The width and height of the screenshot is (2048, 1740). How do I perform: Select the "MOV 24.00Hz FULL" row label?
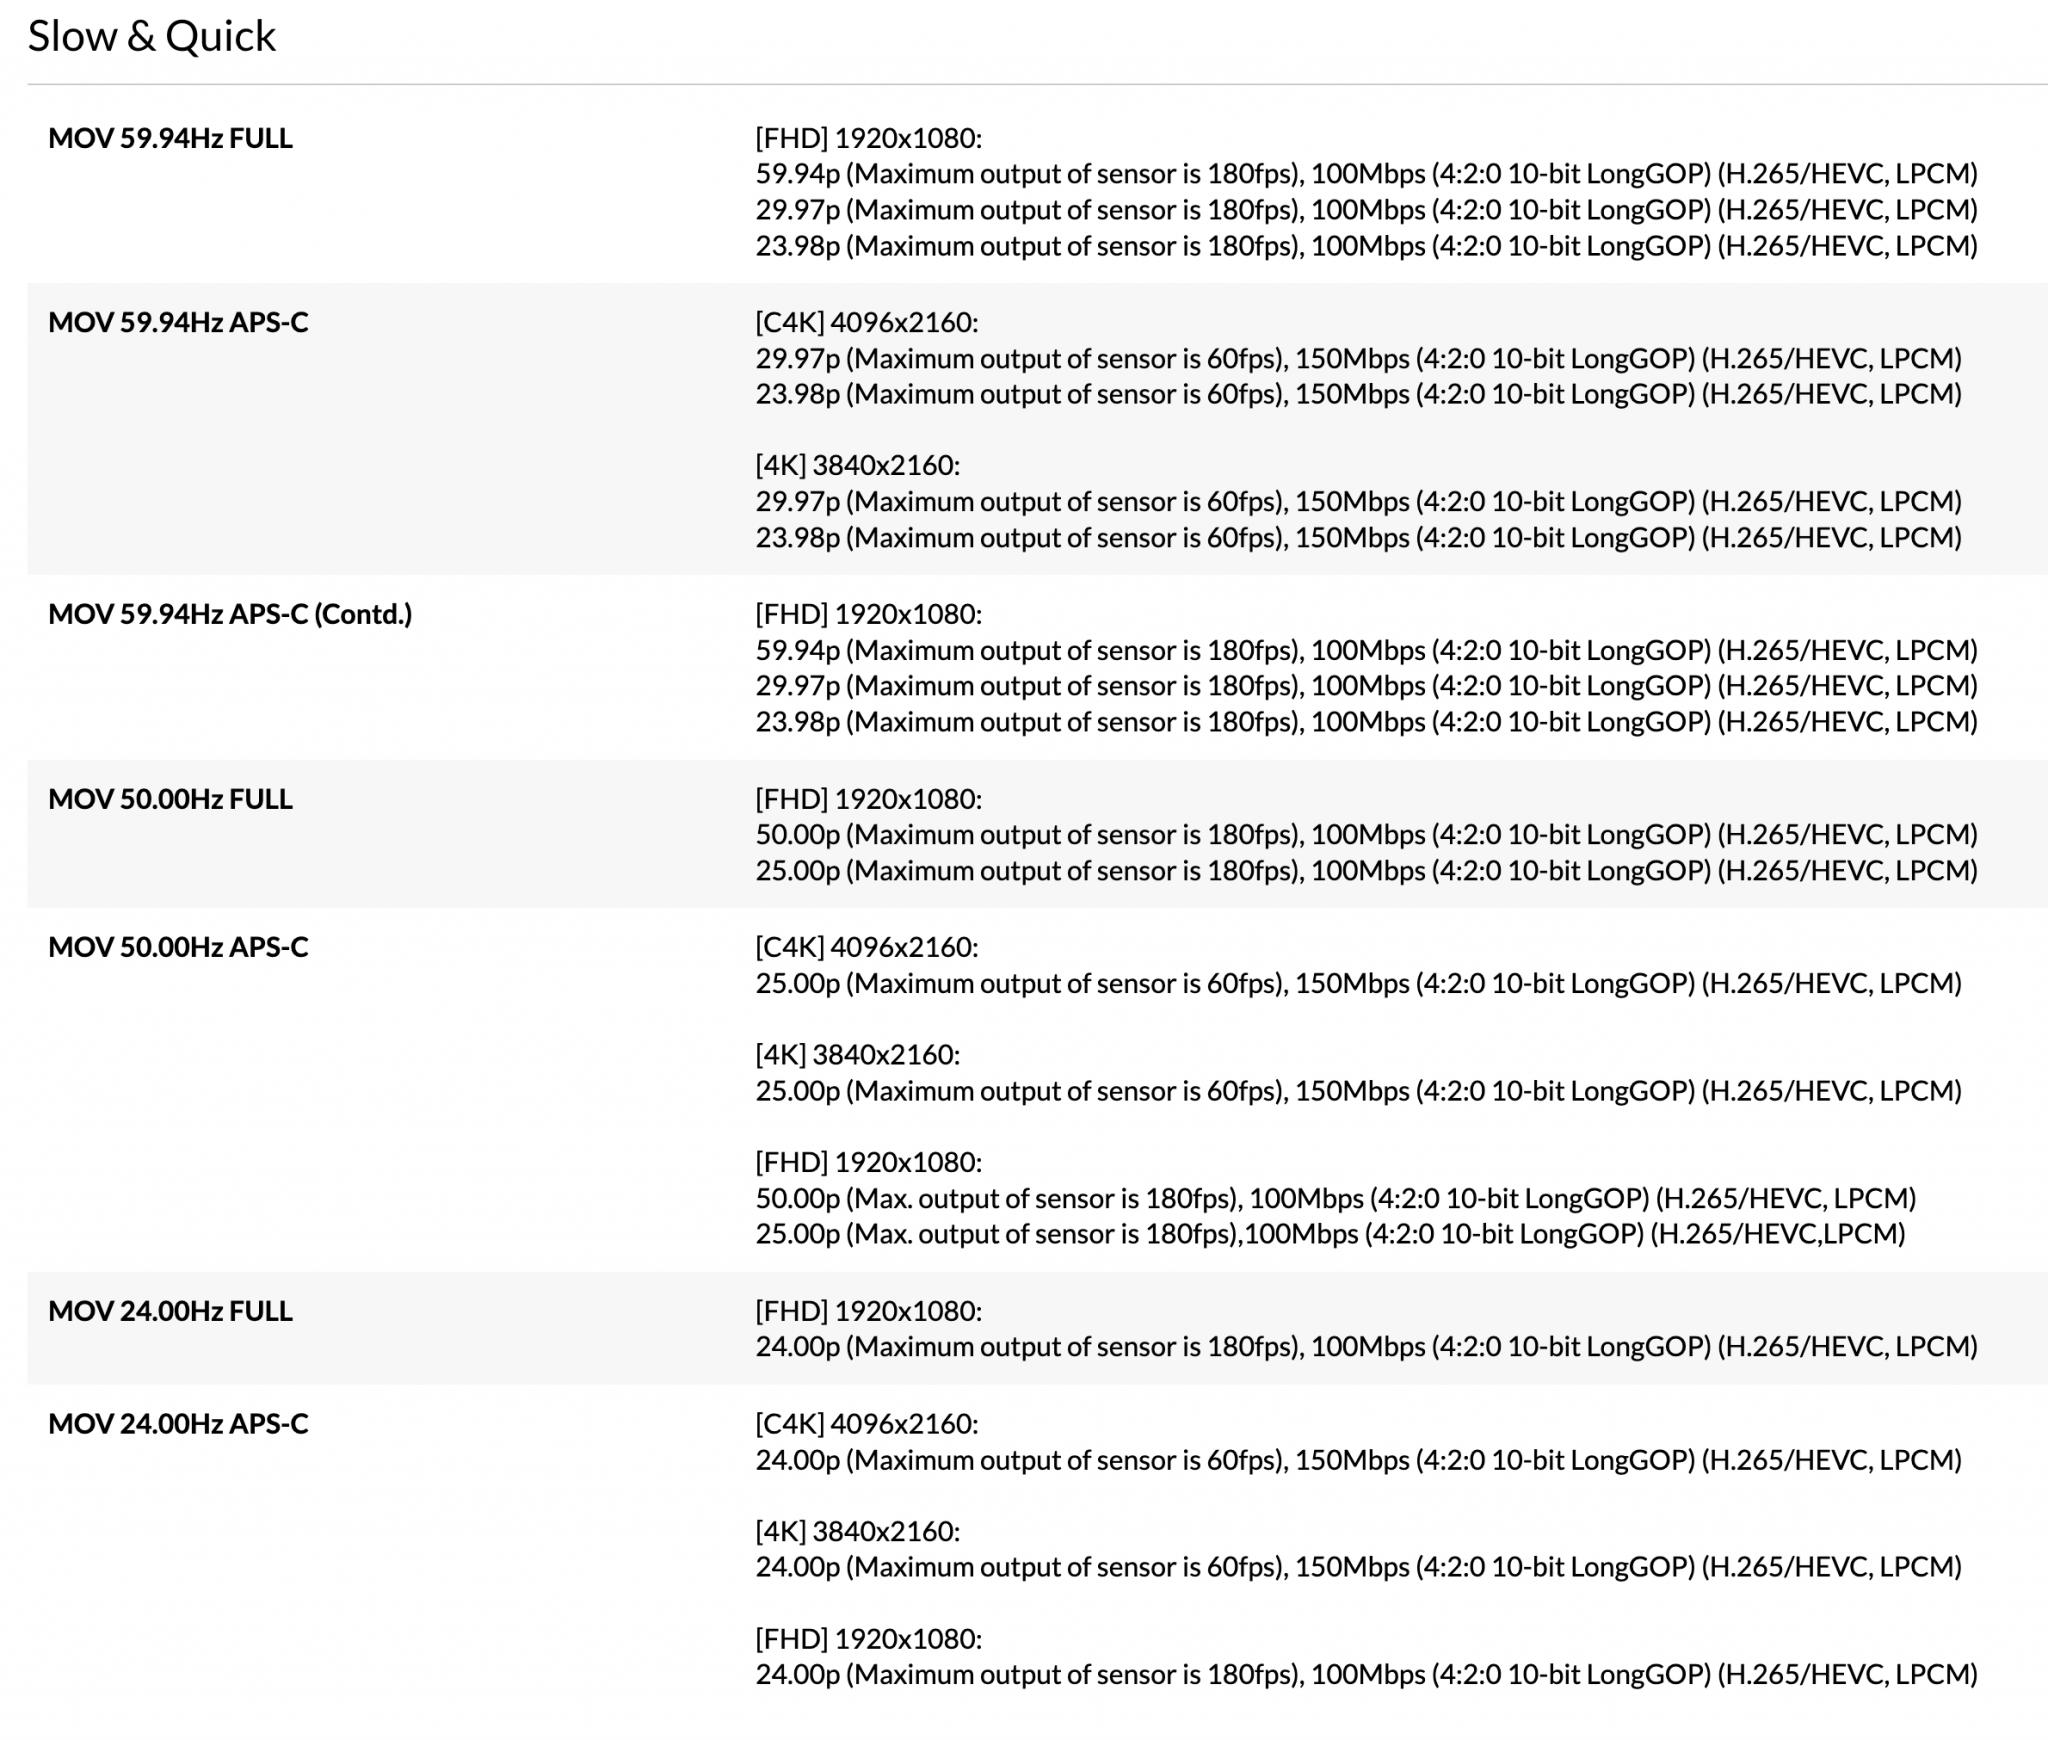170,1311
